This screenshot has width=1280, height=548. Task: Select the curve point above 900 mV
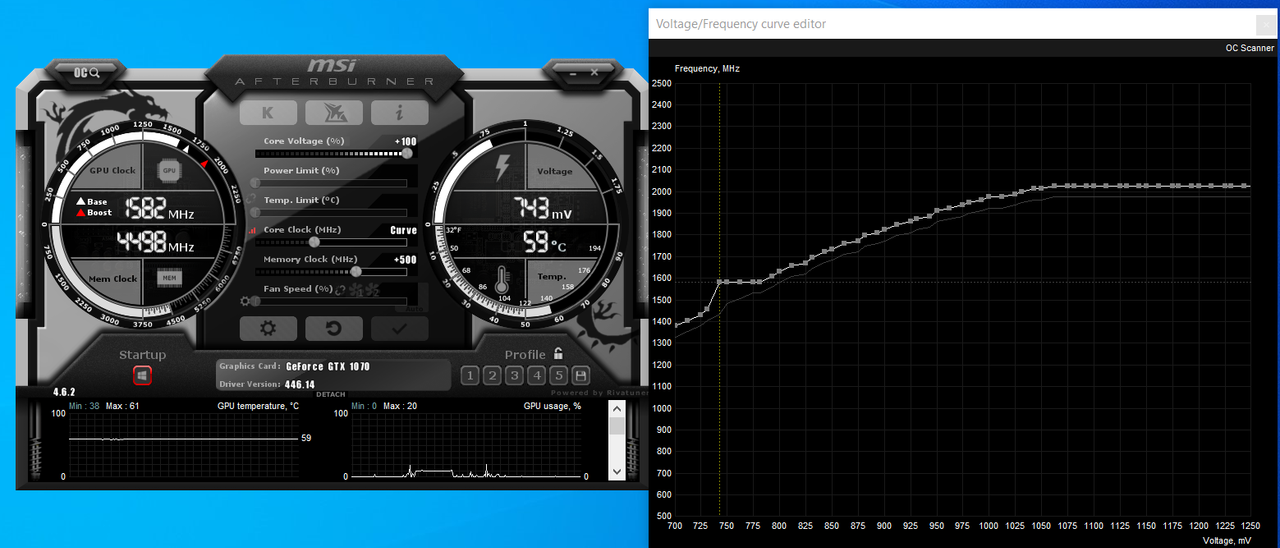[x=884, y=229]
